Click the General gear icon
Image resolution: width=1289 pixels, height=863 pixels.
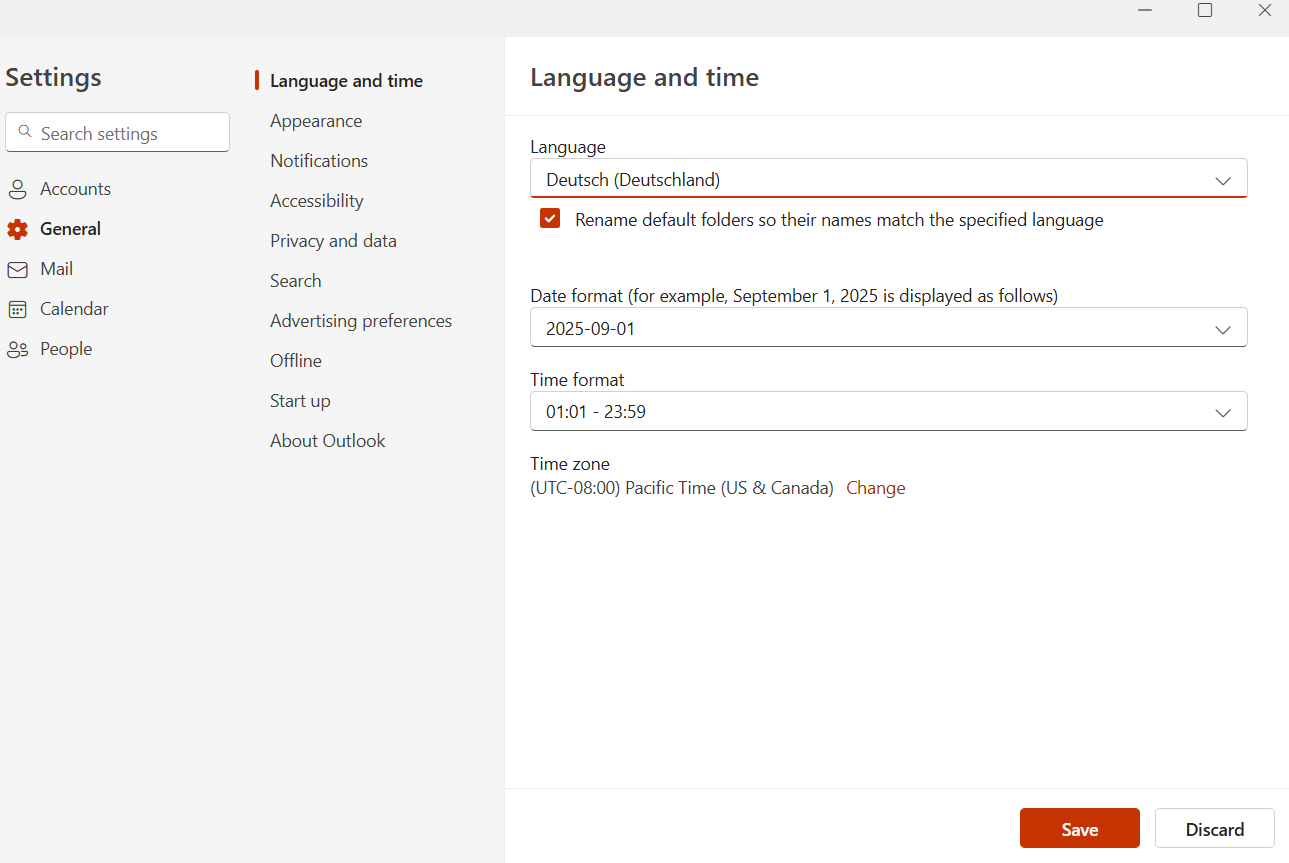(17, 229)
